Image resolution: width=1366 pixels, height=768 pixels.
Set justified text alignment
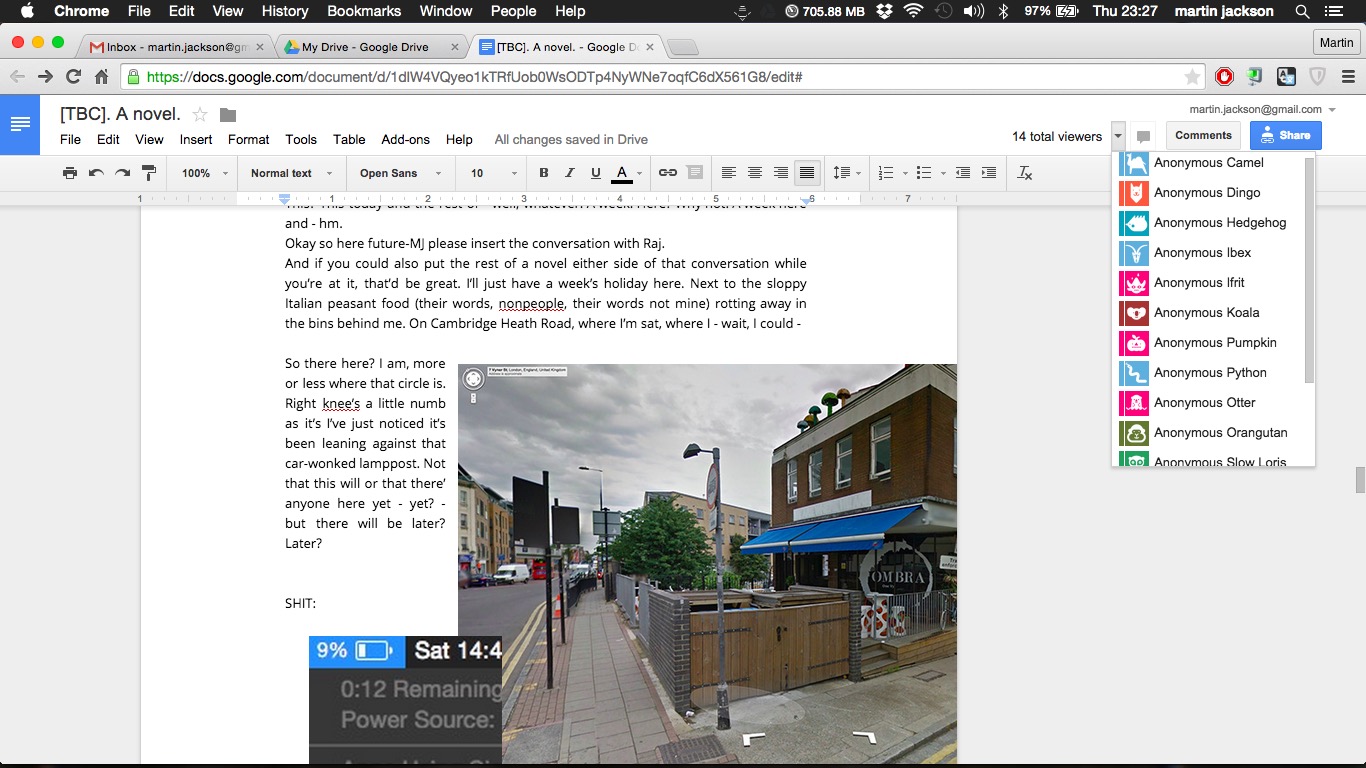(x=807, y=173)
